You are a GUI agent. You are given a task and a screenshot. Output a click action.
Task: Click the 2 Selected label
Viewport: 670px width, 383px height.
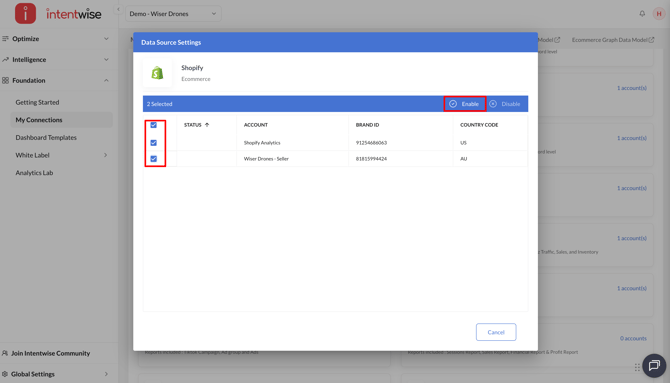[x=159, y=104]
